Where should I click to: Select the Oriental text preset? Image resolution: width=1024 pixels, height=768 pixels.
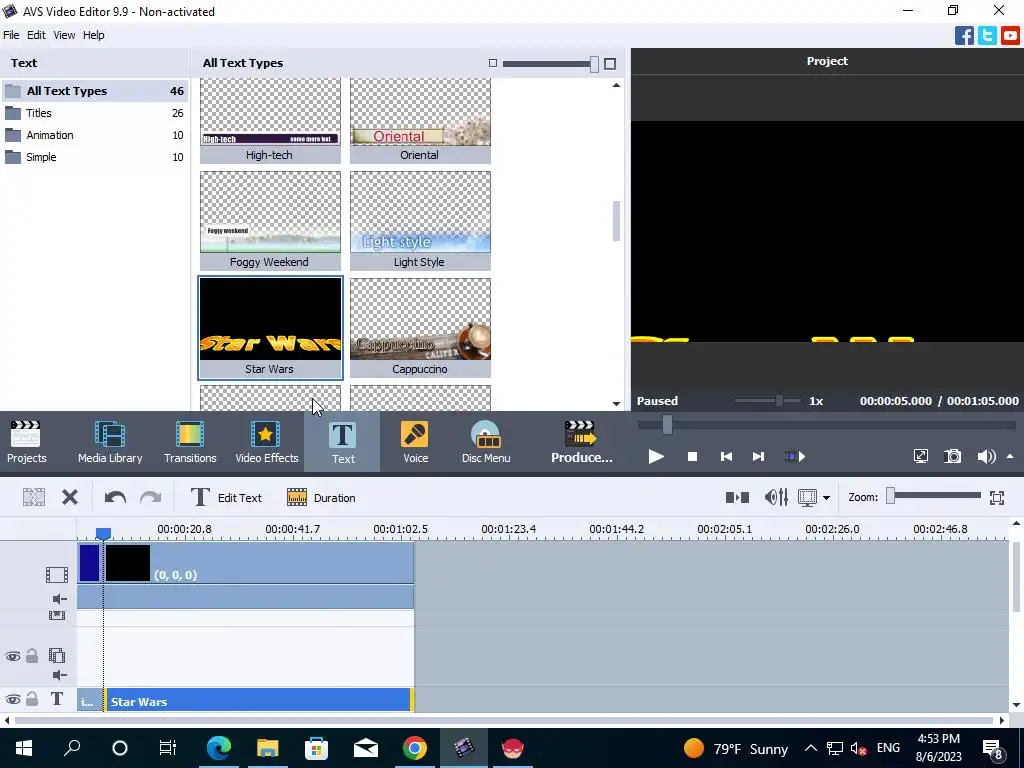(x=420, y=120)
